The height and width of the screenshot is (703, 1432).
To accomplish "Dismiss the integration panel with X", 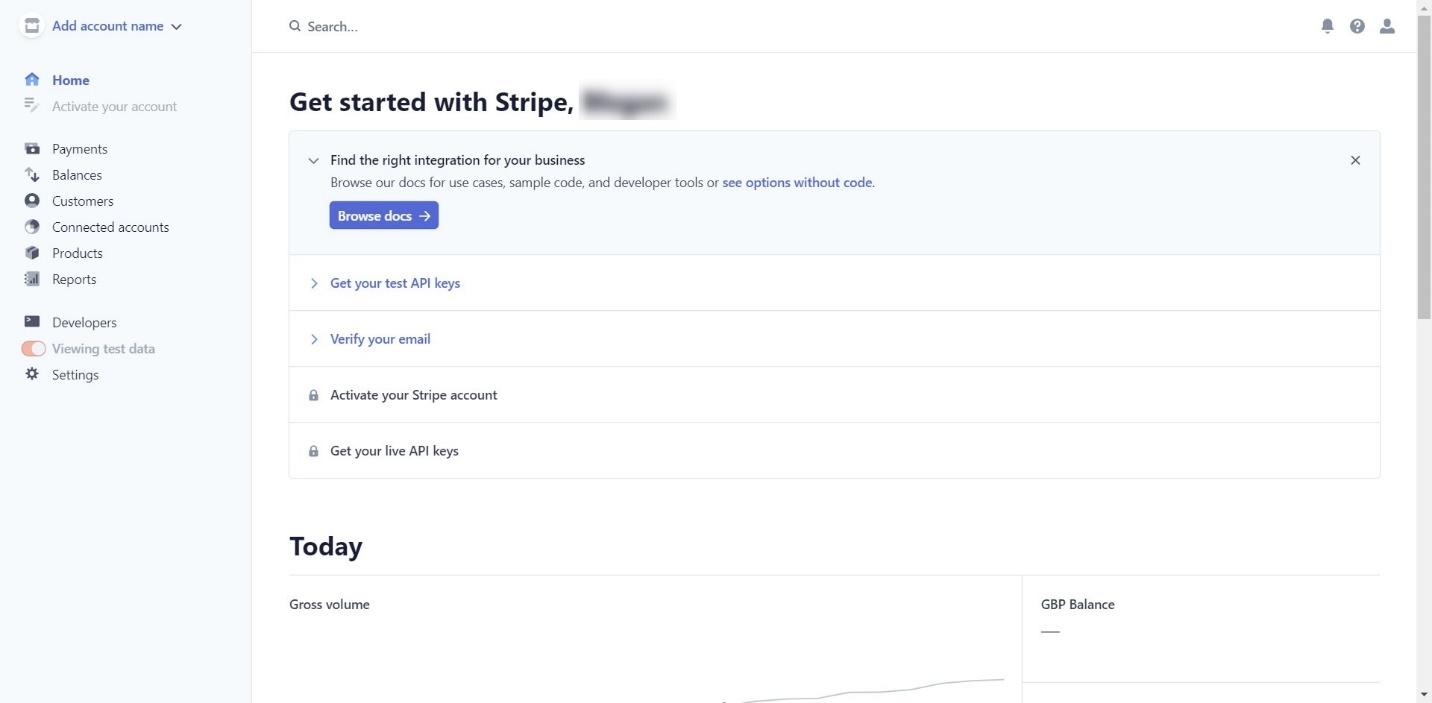I will [1355, 160].
